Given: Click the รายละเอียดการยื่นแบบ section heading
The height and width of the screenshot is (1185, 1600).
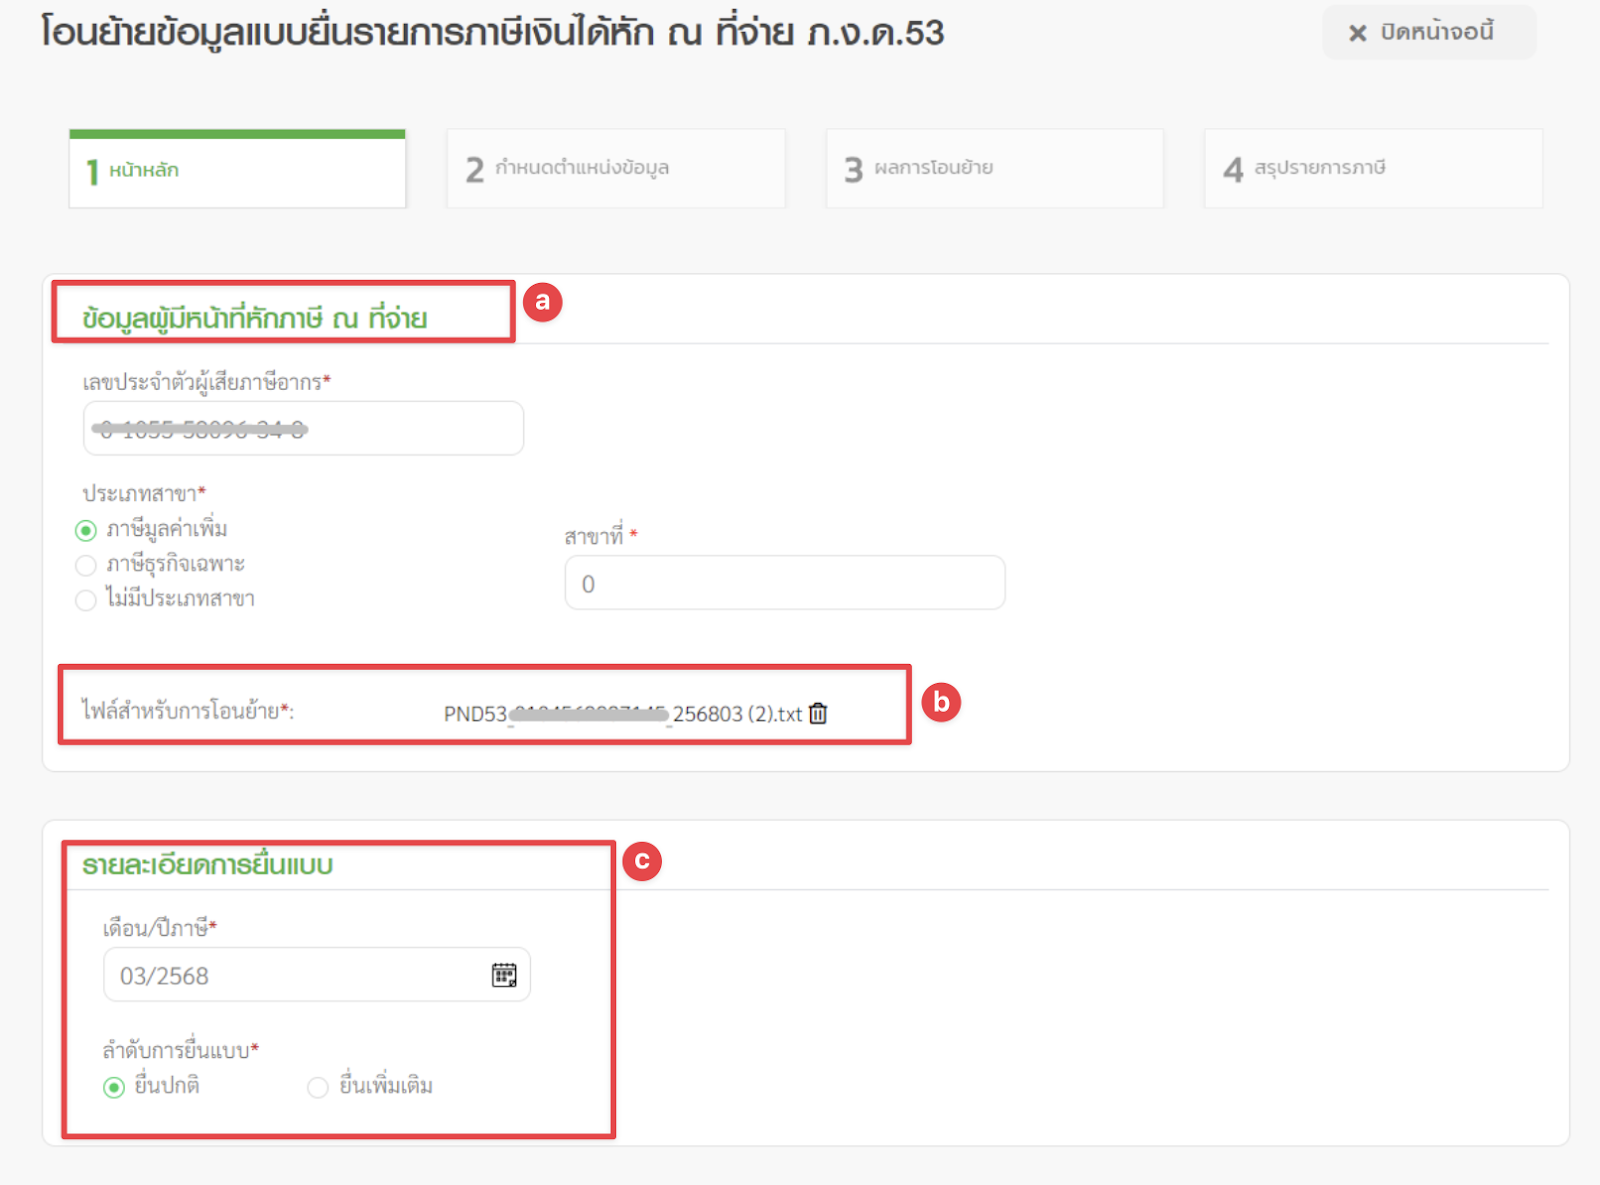Looking at the screenshot, I should (x=208, y=865).
